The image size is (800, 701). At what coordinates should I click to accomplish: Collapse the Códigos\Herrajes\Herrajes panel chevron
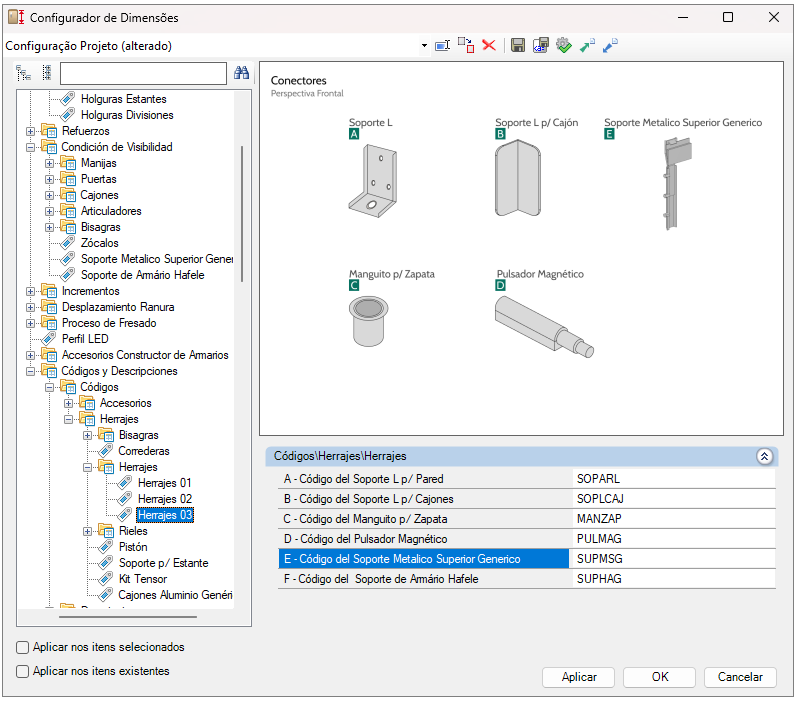(764, 457)
